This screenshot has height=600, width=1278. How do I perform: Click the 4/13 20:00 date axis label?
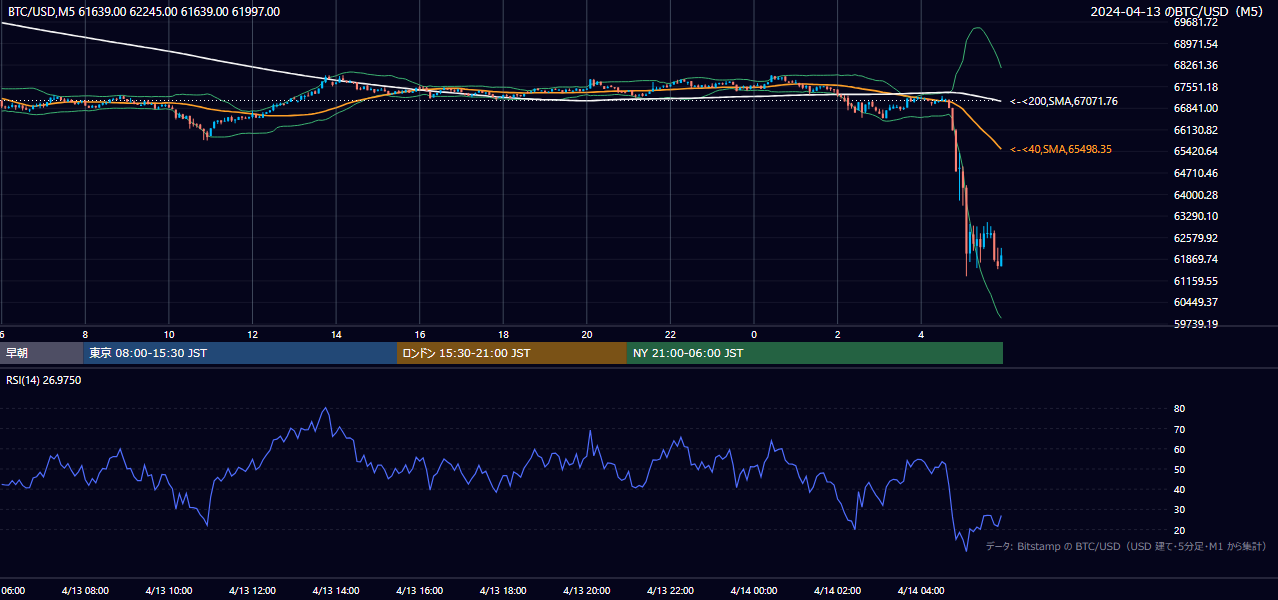click(x=587, y=591)
